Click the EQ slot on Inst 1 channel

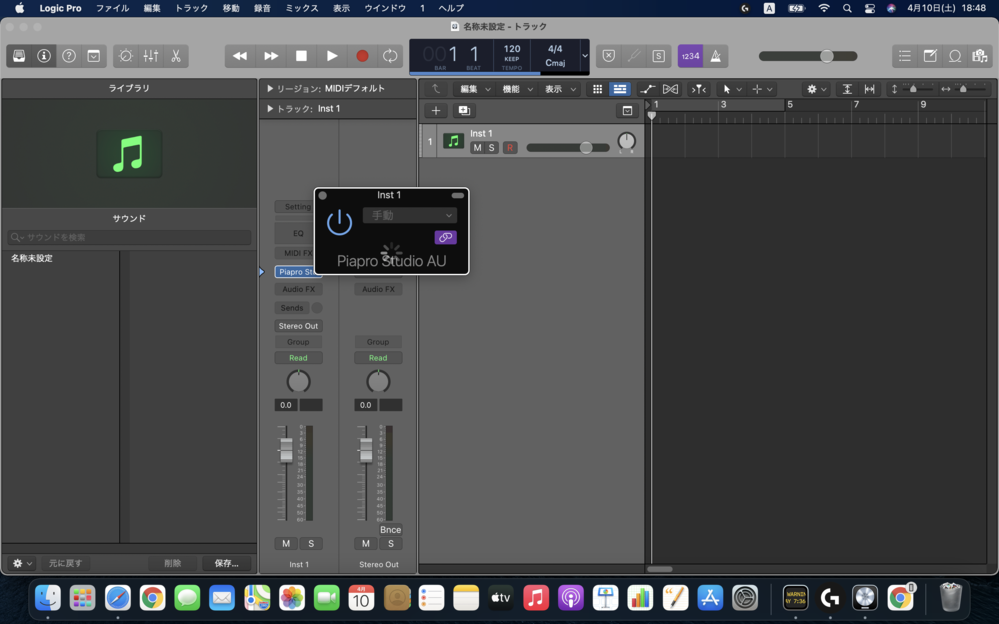point(298,233)
